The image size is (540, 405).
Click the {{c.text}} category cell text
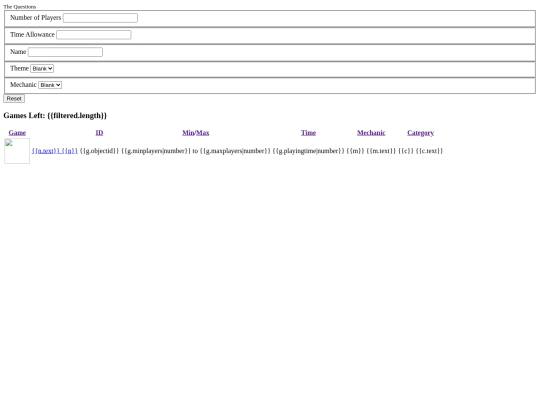[x=429, y=151]
